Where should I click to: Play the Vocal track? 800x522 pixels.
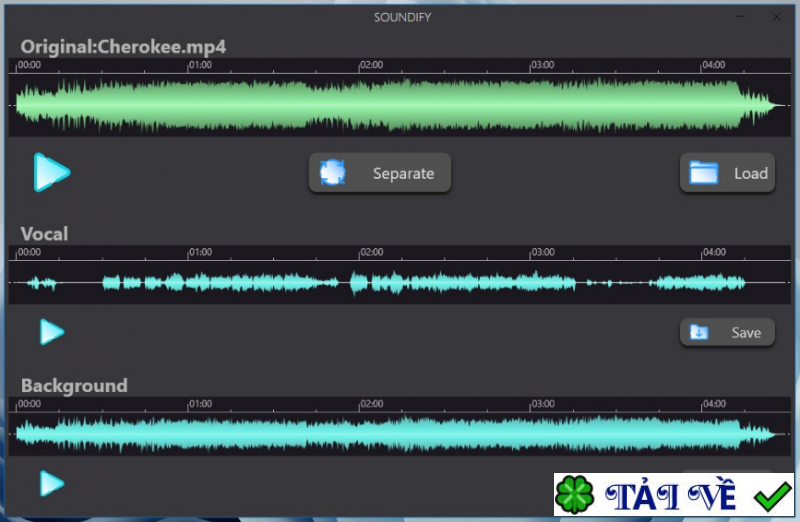52,332
